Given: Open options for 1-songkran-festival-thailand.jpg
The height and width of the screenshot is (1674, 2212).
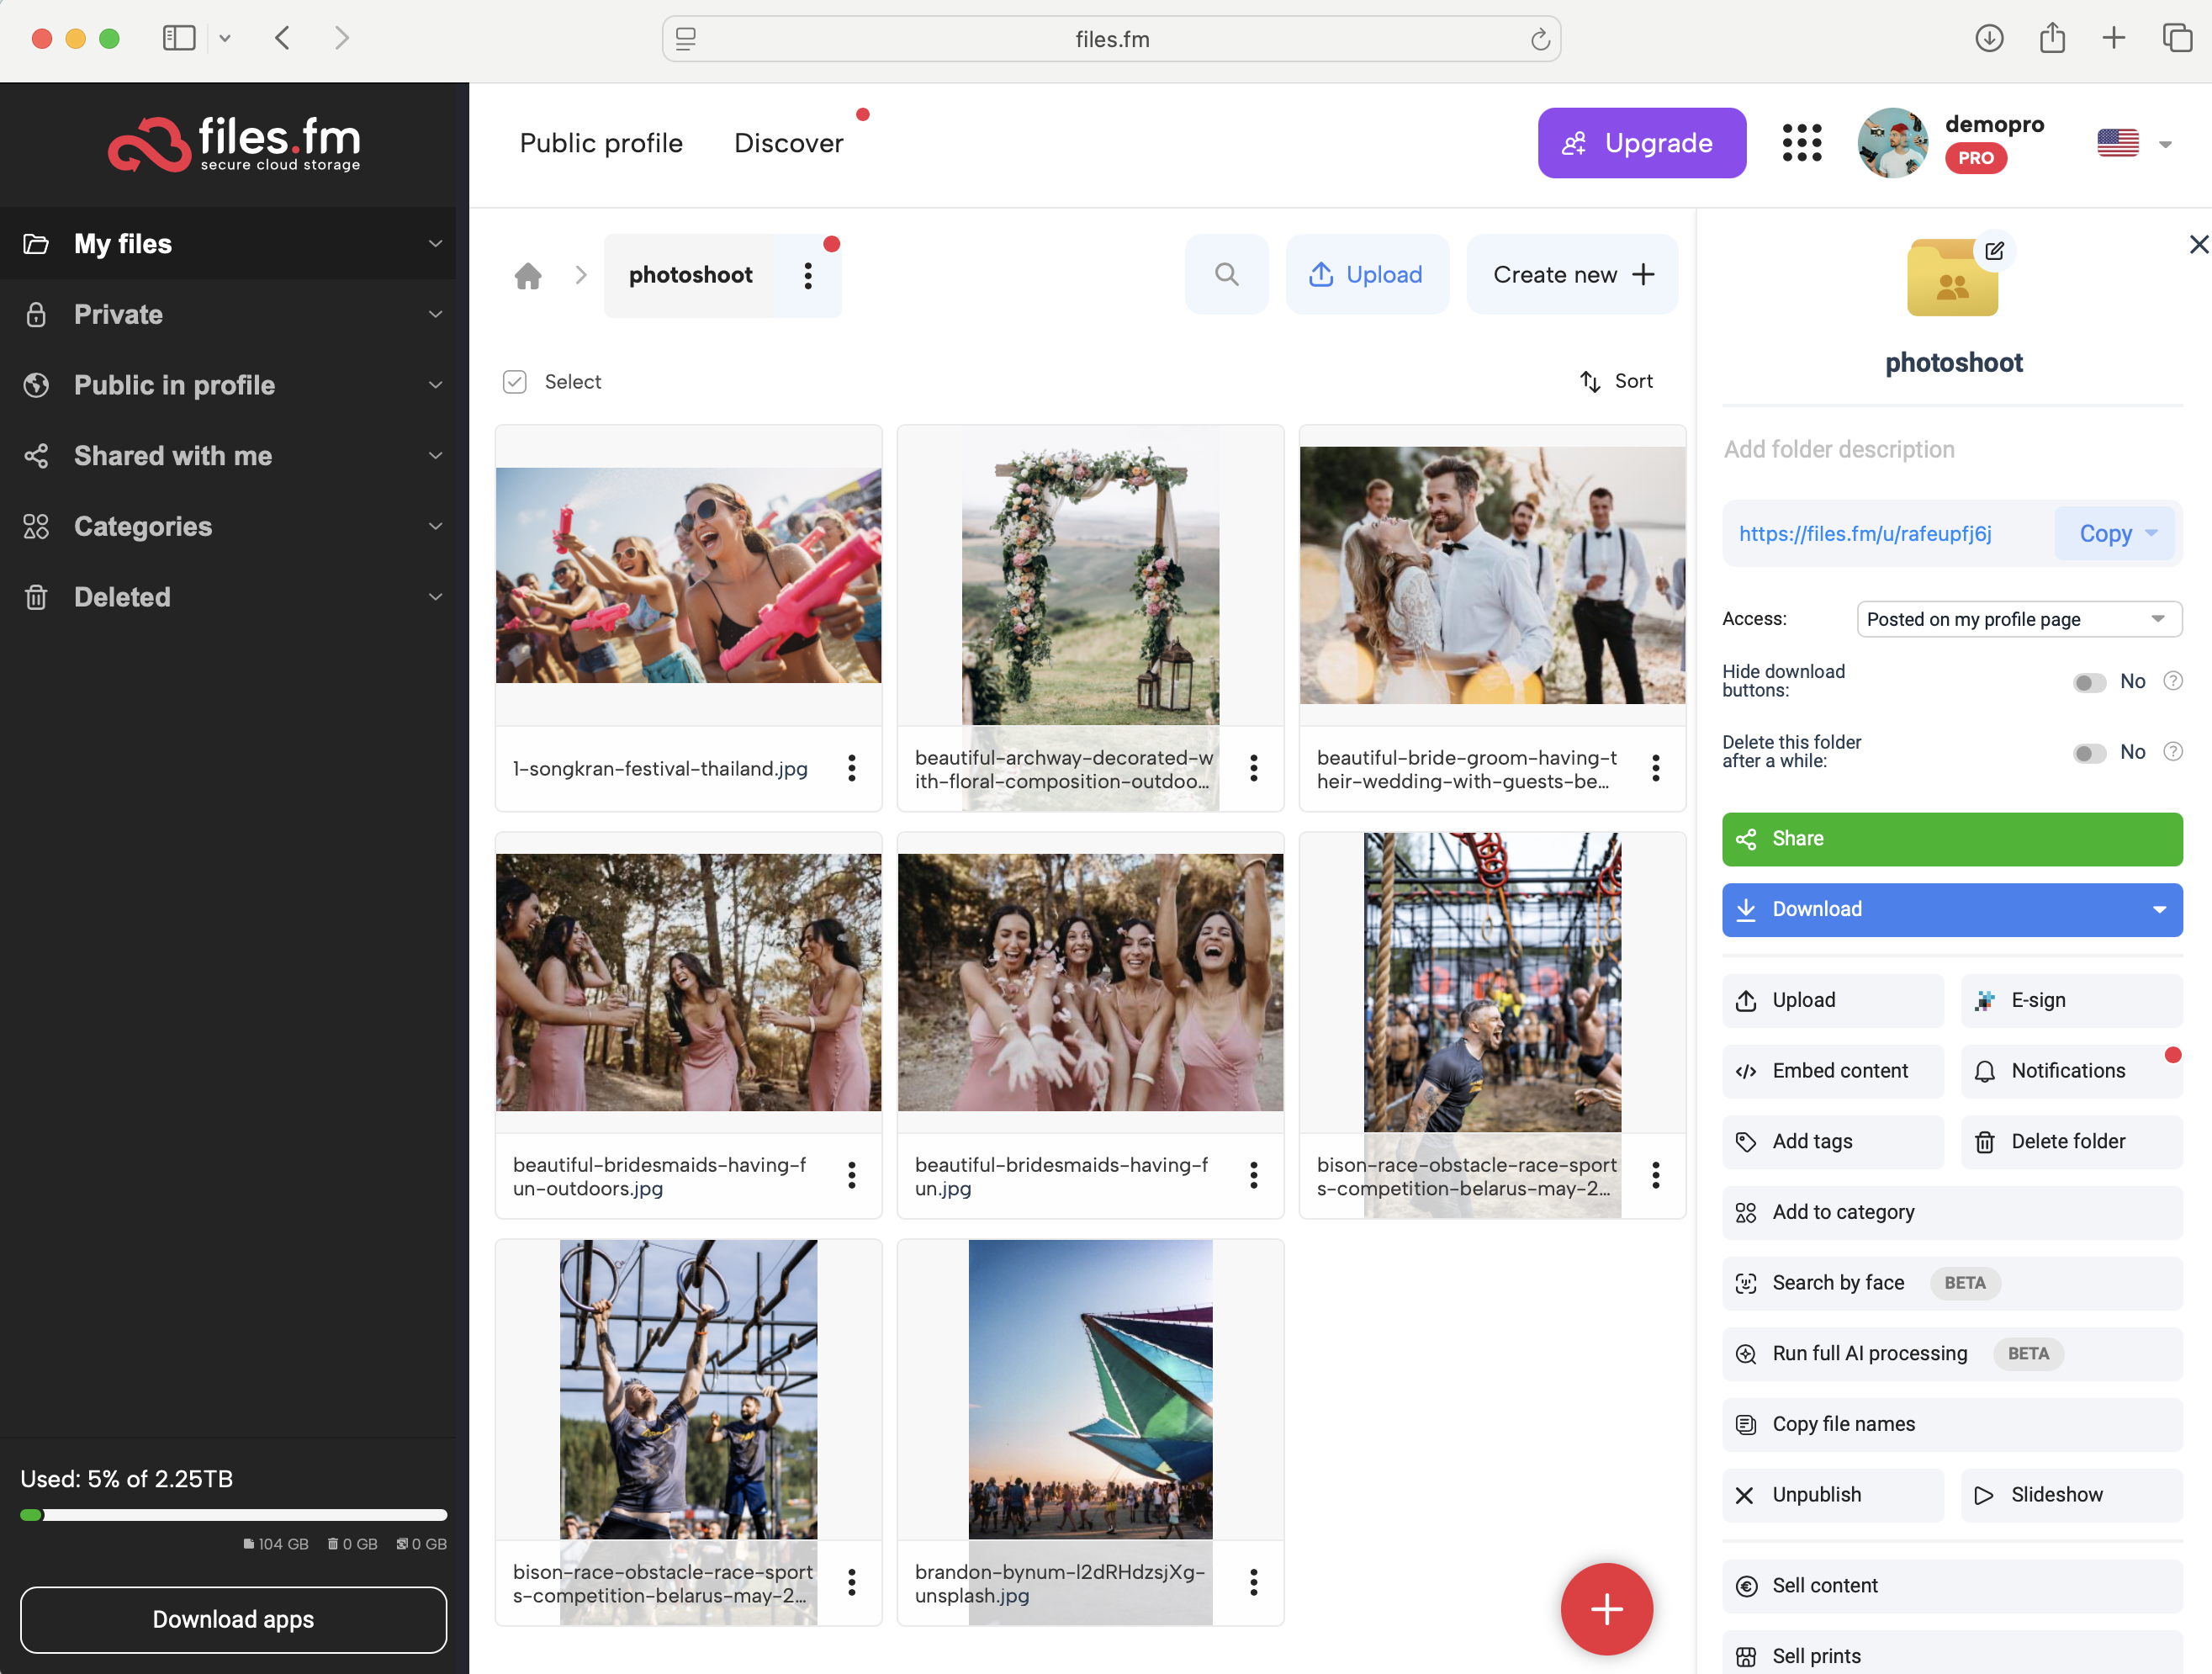Looking at the screenshot, I should coord(852,768).
